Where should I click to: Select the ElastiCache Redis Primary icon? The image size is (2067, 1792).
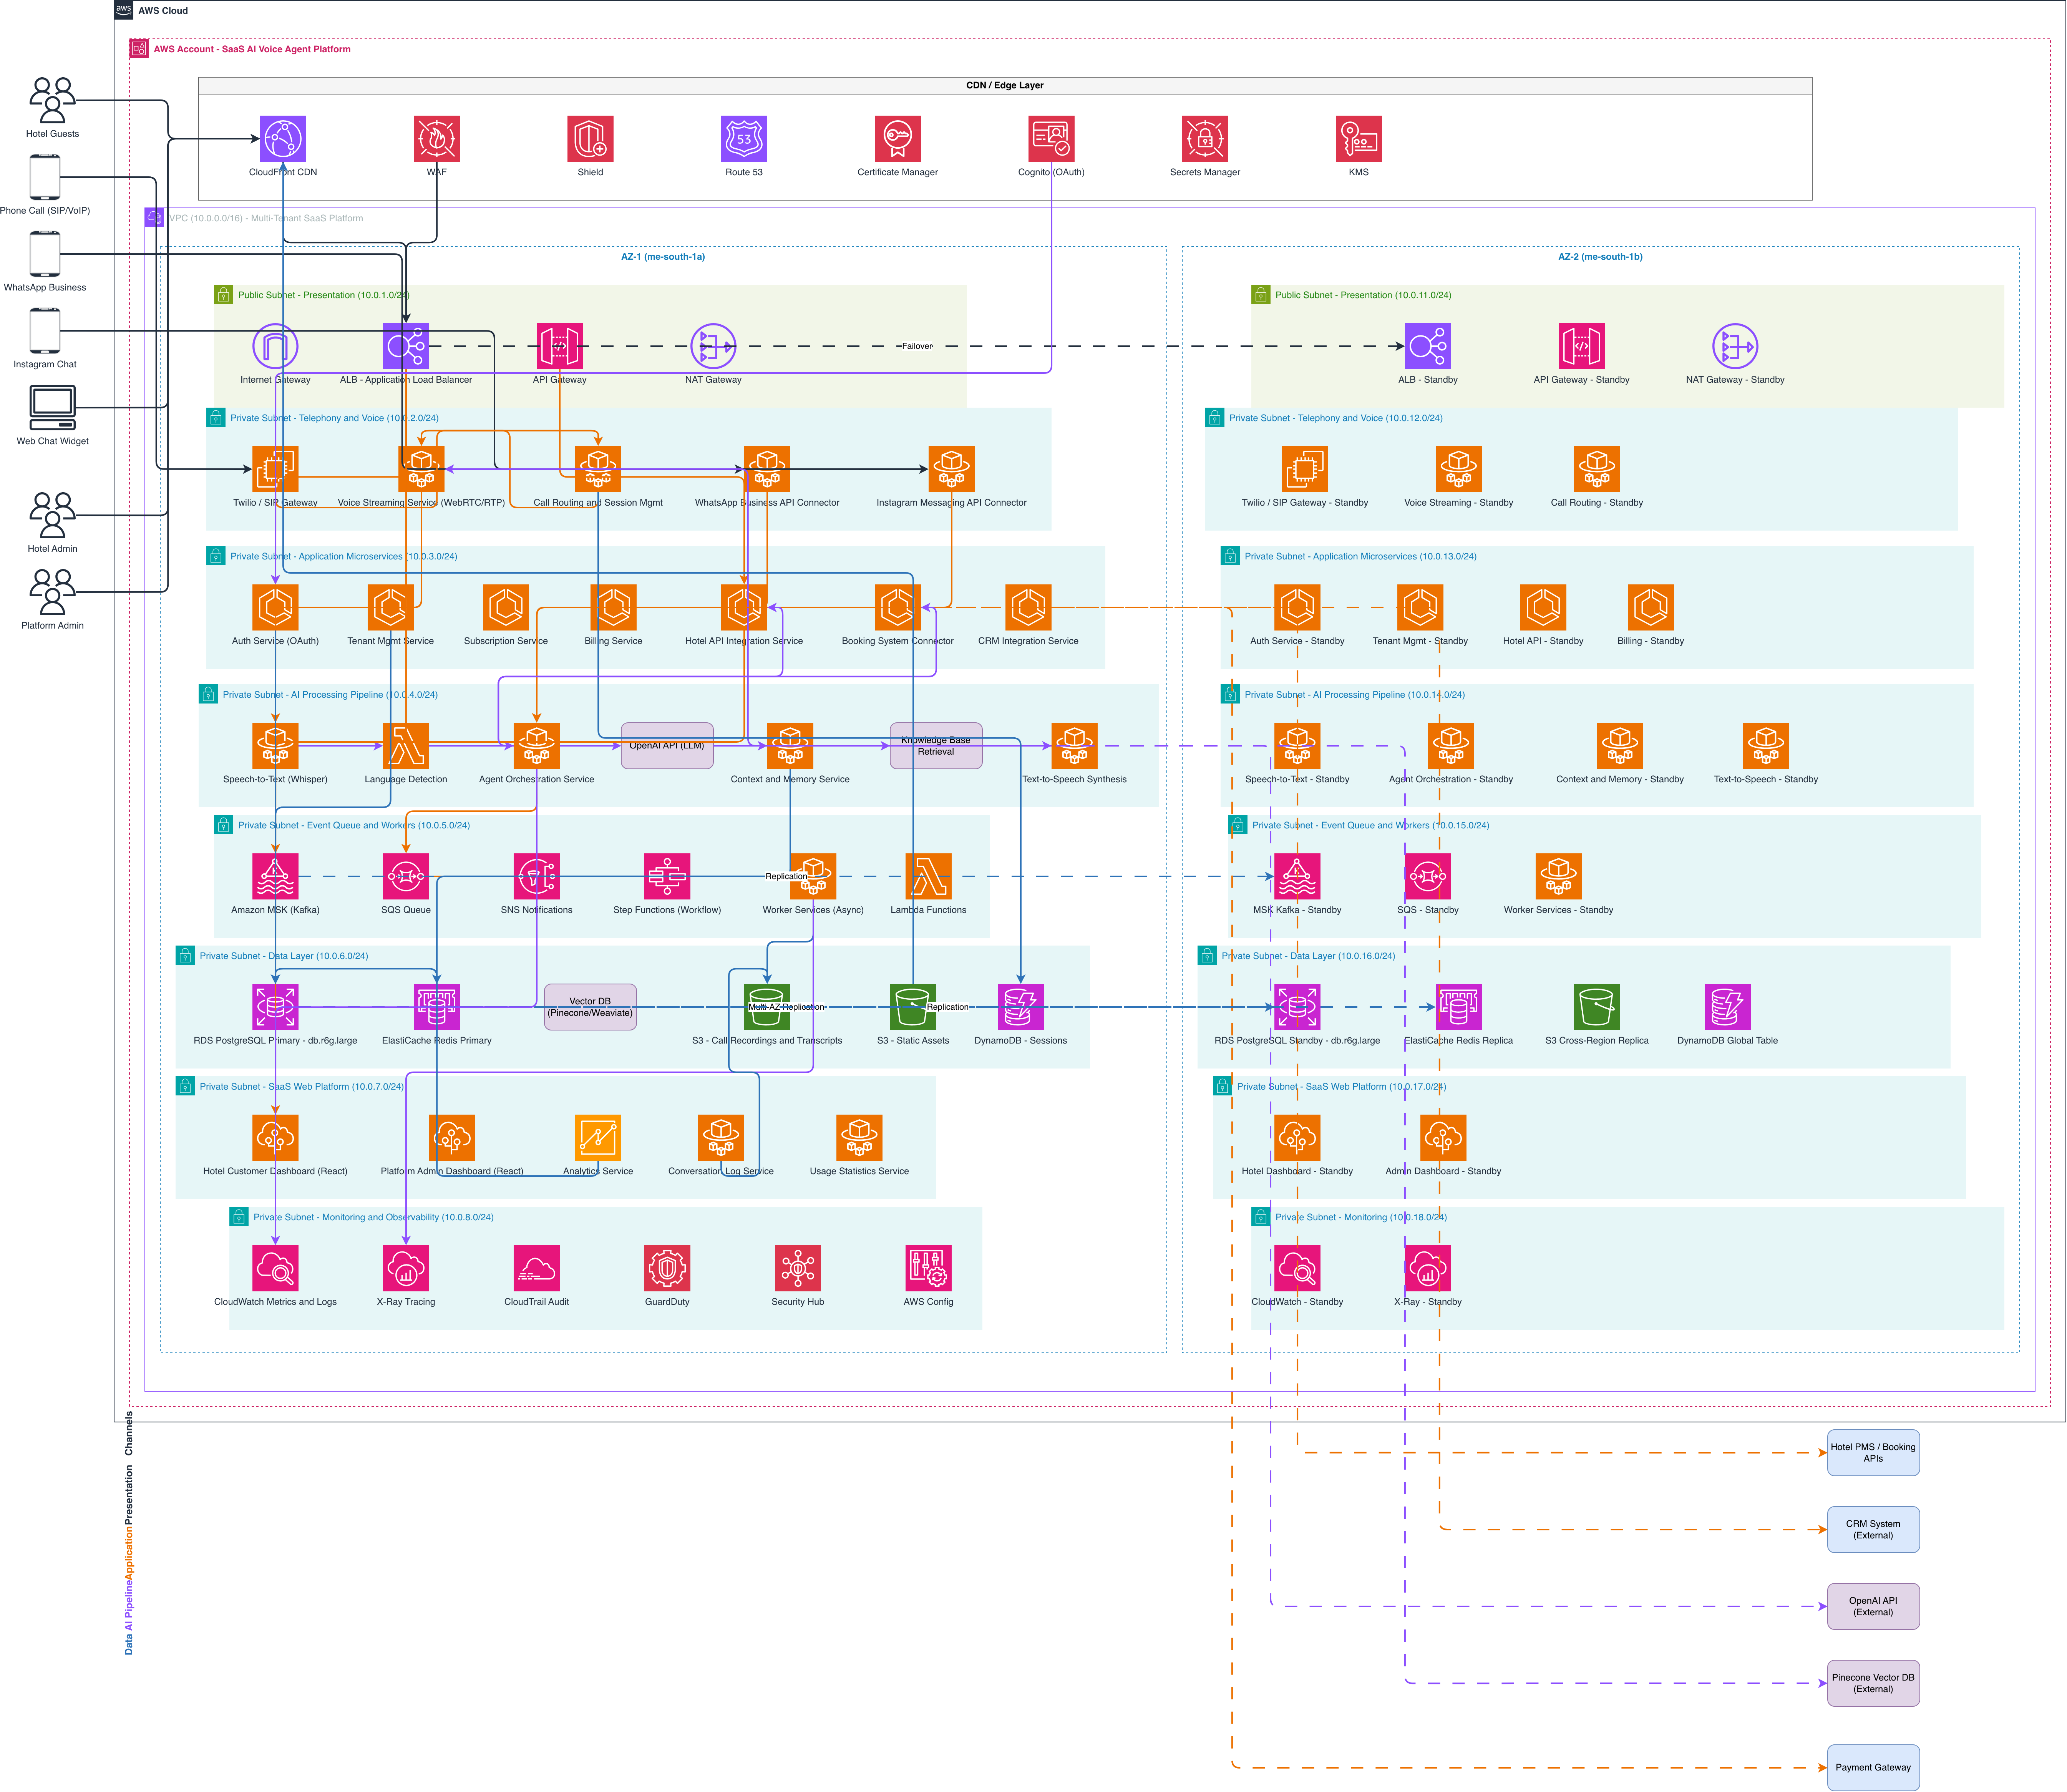[437, 1007]
